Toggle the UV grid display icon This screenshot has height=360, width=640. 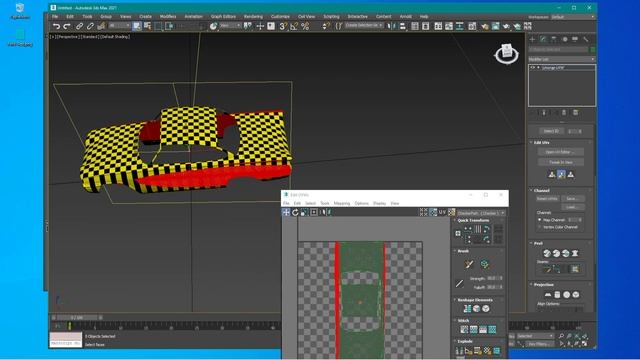point(424,212)
